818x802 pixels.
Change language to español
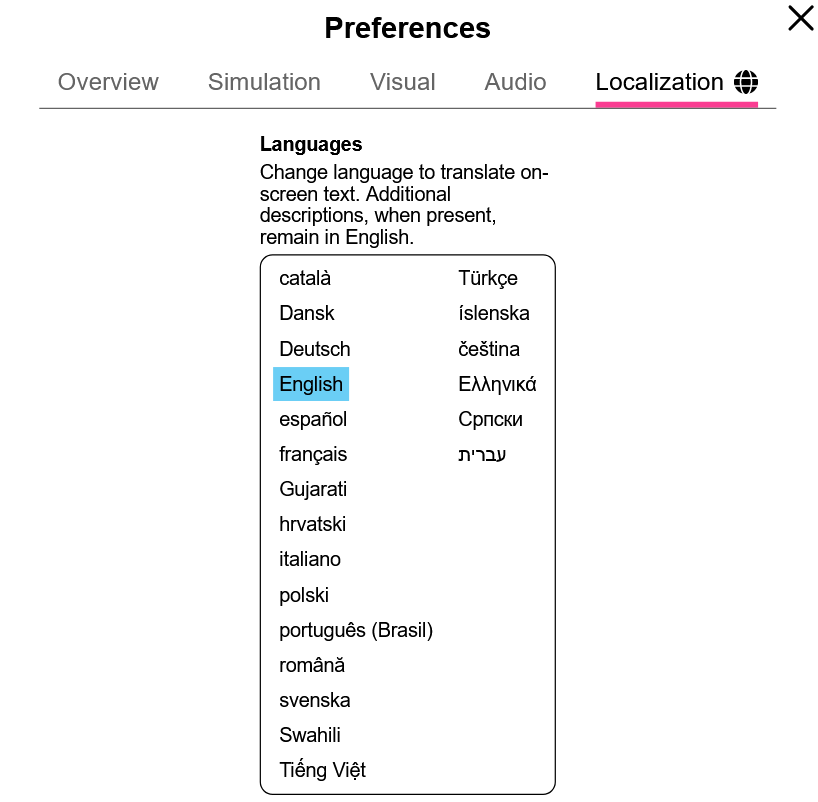click(313, 419)
